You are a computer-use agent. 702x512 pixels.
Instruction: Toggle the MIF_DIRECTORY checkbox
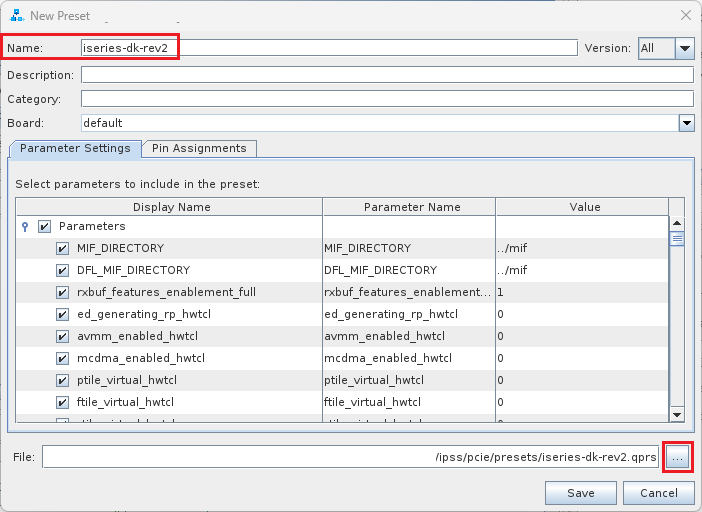click(62, 248)
